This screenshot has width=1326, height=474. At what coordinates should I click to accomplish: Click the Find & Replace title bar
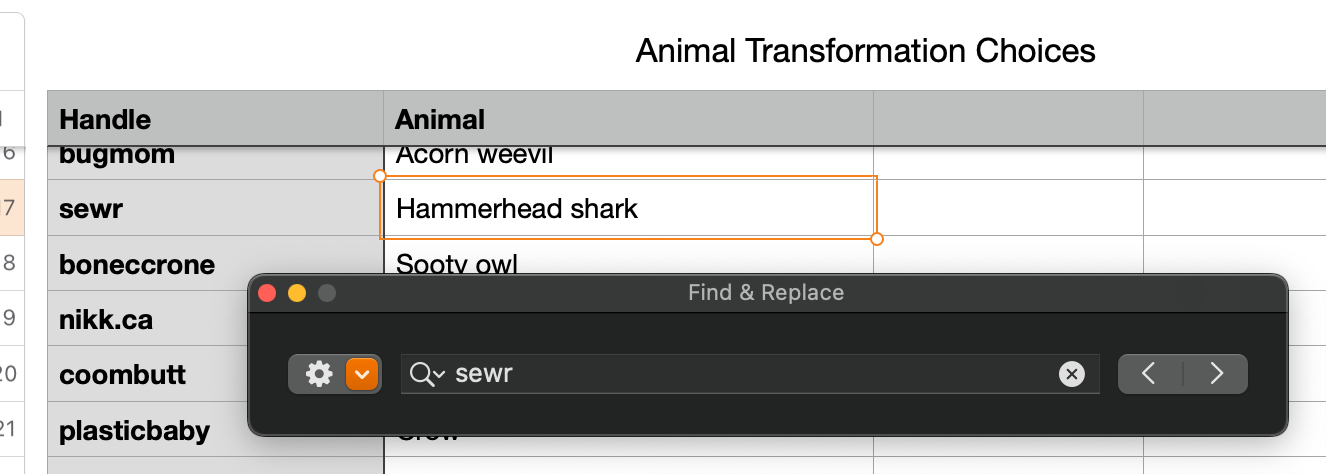pos(765,293)
